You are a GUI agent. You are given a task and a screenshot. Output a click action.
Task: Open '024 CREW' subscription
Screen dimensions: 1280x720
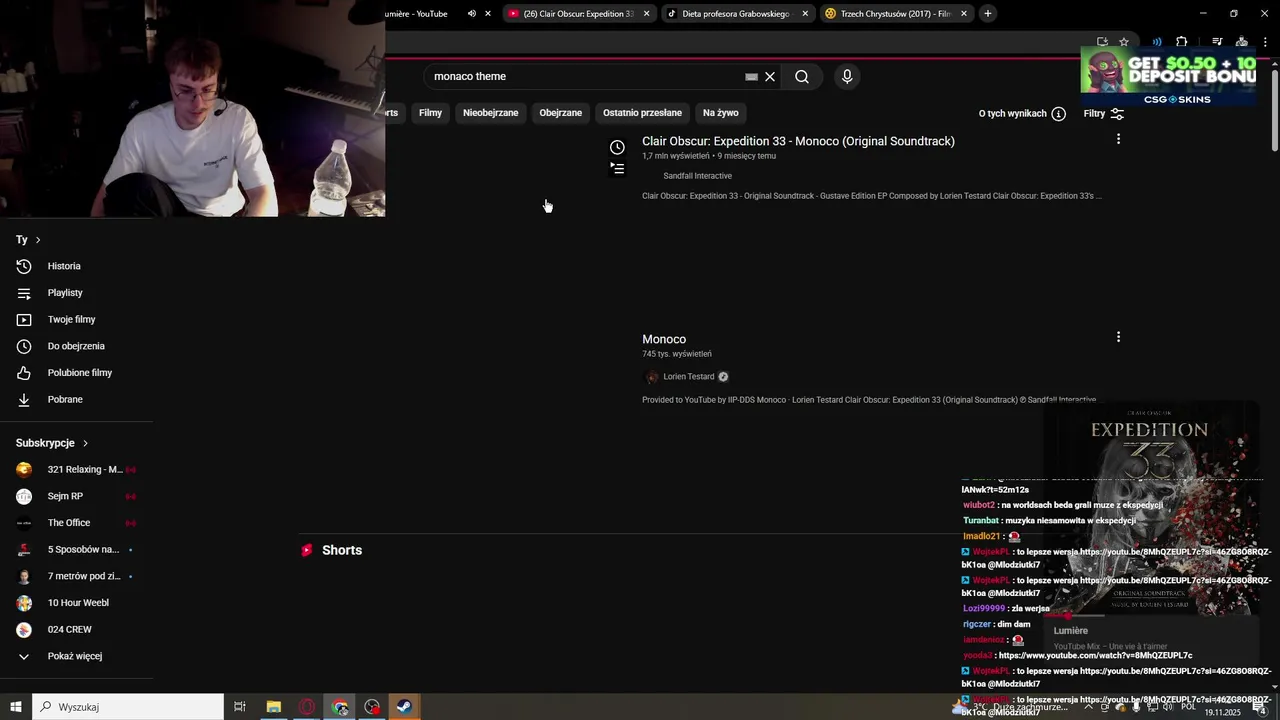pos(76,630)
